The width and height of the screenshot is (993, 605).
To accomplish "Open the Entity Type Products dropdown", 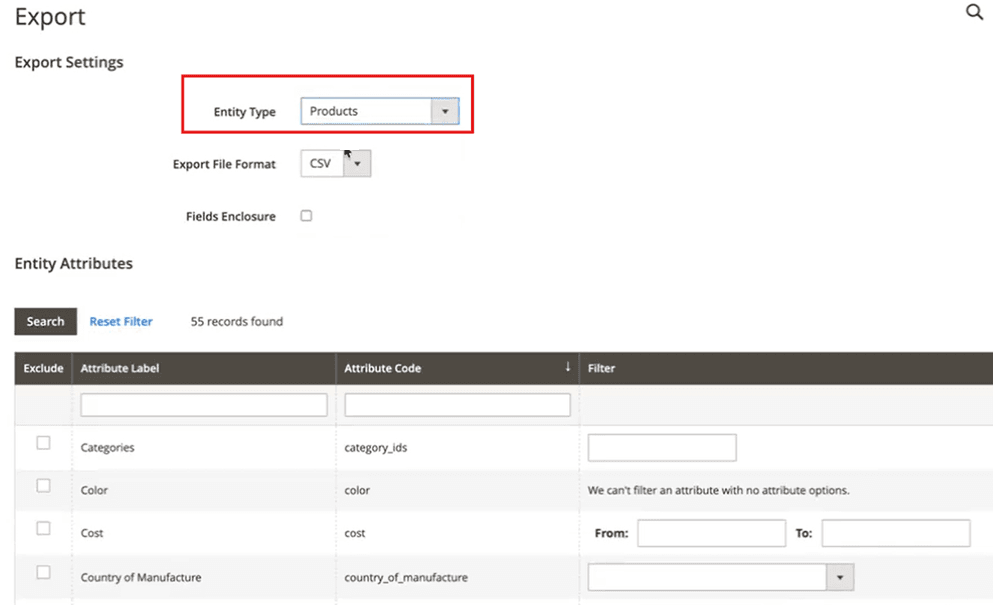I will pyautogui.click(x=379, y=111).
